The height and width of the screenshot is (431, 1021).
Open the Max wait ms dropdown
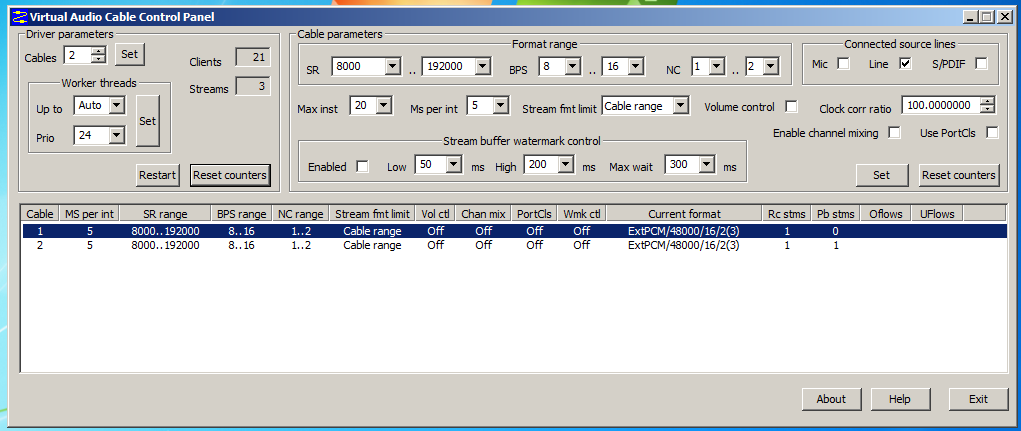(706, 165)
